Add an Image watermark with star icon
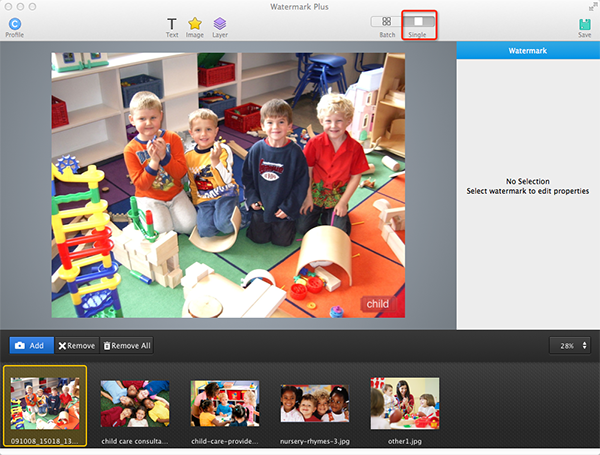600x455 pixels. (x=195, y=23)
